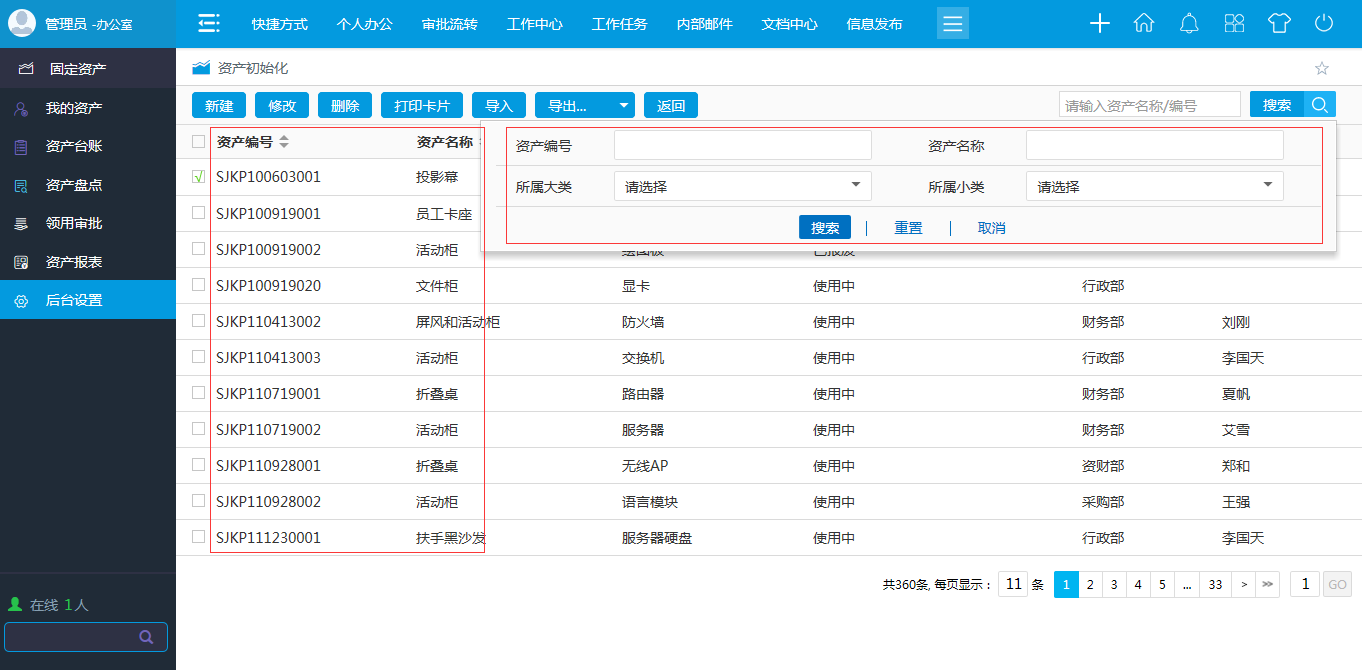Click the star to favorite 资产初始化
Image resolution: width=1362 pixels, height=670 pixels.
(1322, 68)
